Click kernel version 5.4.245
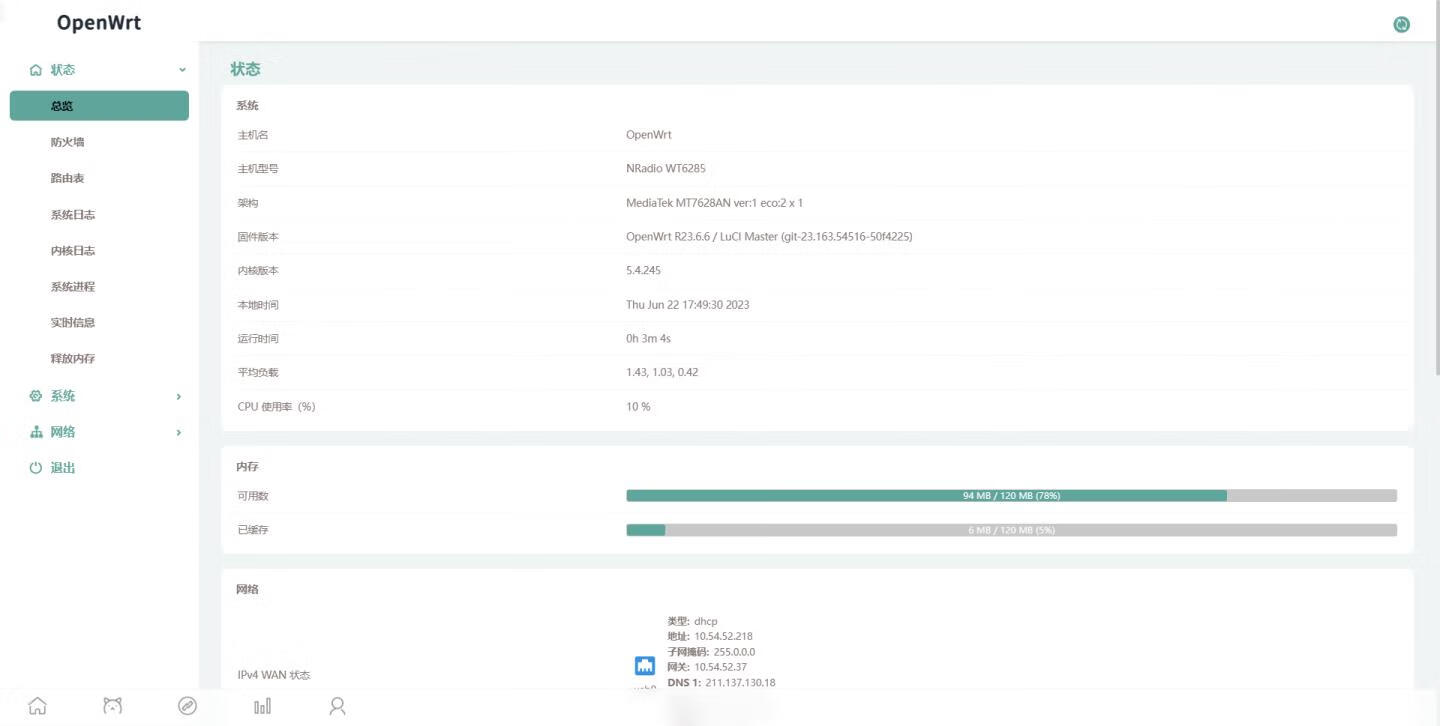 [x=643, y=271]
